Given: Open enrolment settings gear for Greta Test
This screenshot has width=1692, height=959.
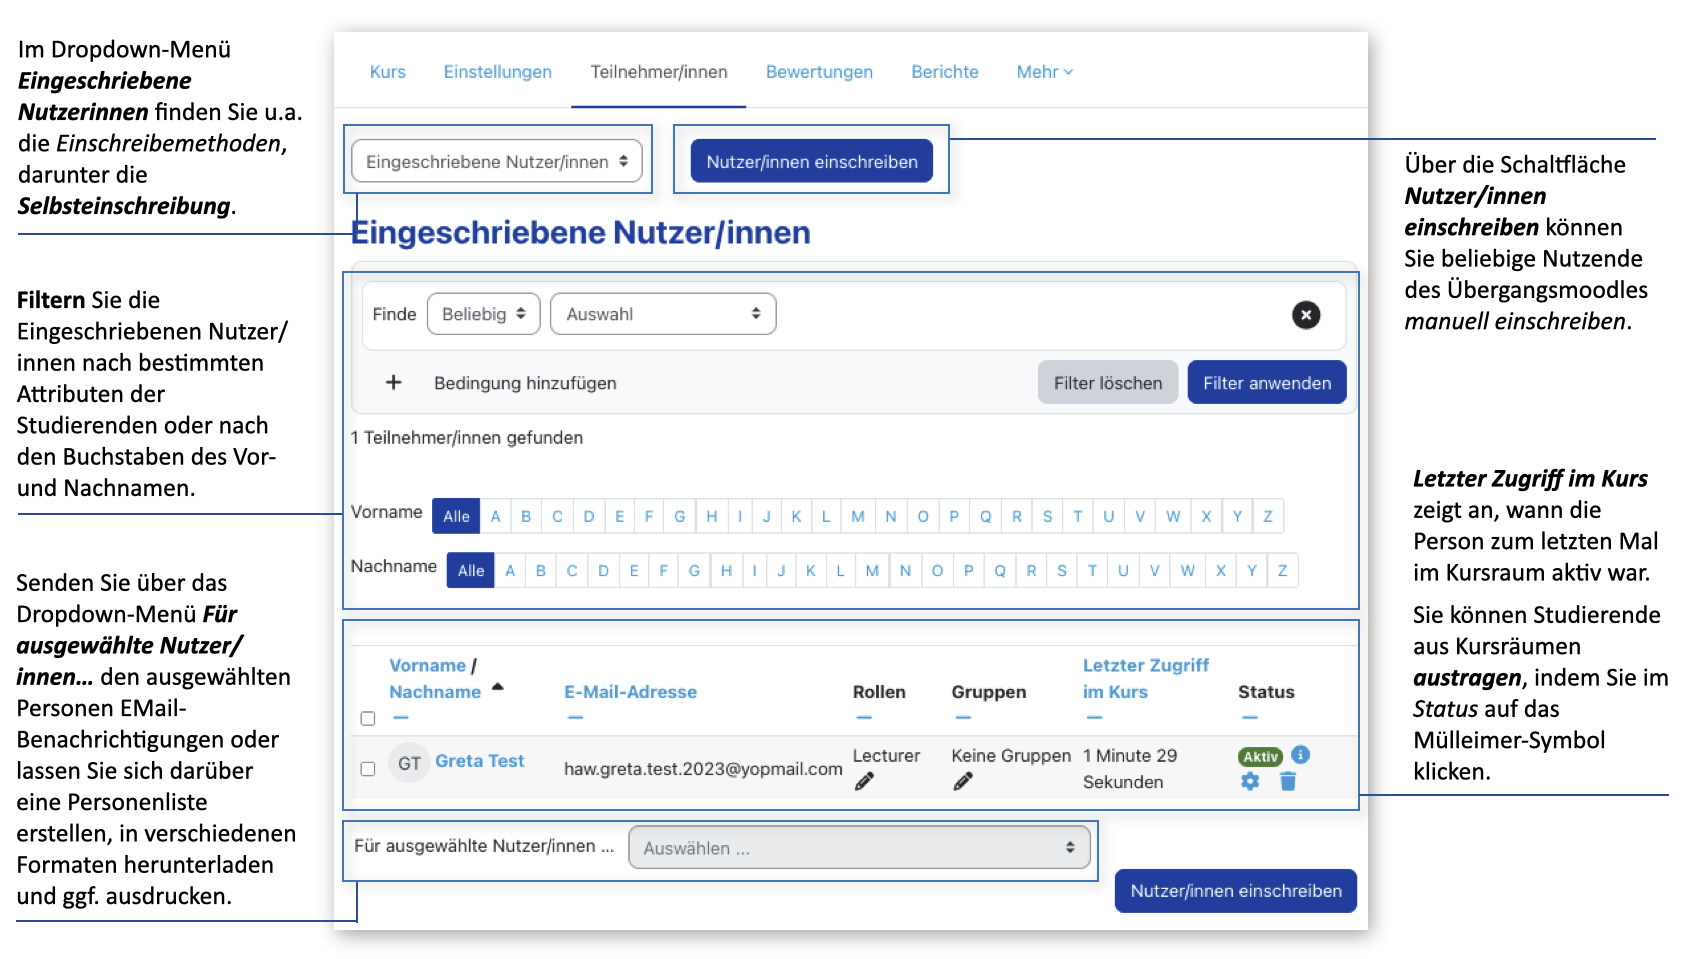Looking at the screenshot, I should tap(1250, 782).
